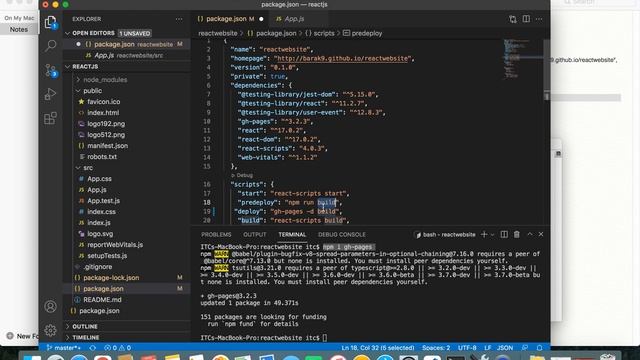Maximize the terminal panel with caret up
Screen dimensions: 640x360
[530, 234]
